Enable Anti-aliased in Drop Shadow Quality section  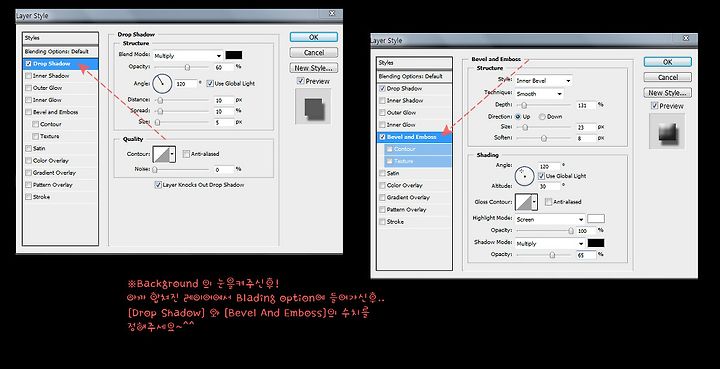click(x=186, y=154)
